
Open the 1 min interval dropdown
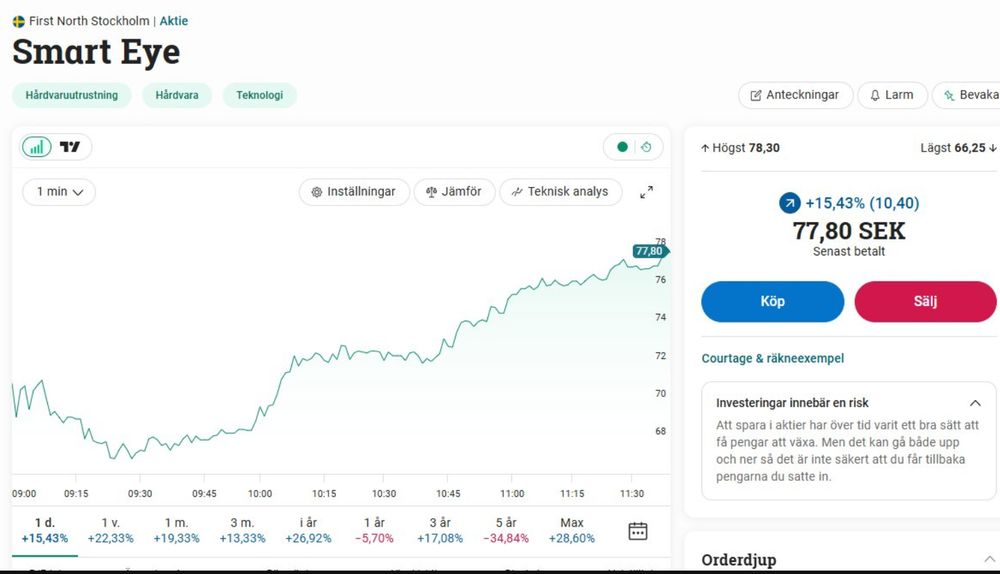pos(59,191)
